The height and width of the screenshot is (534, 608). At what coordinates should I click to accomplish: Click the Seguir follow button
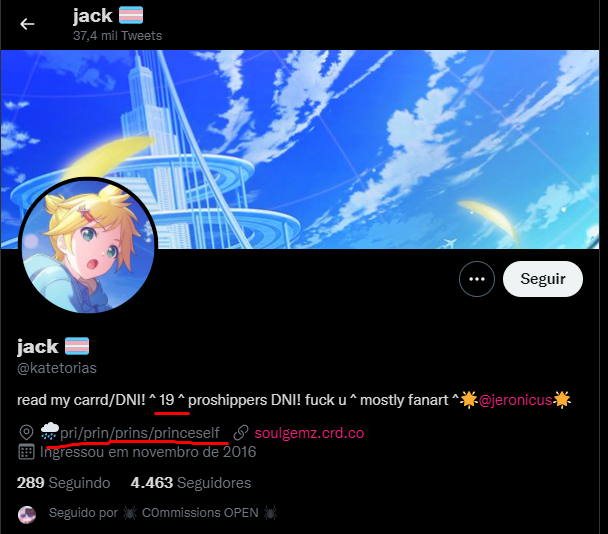point(542,279)
